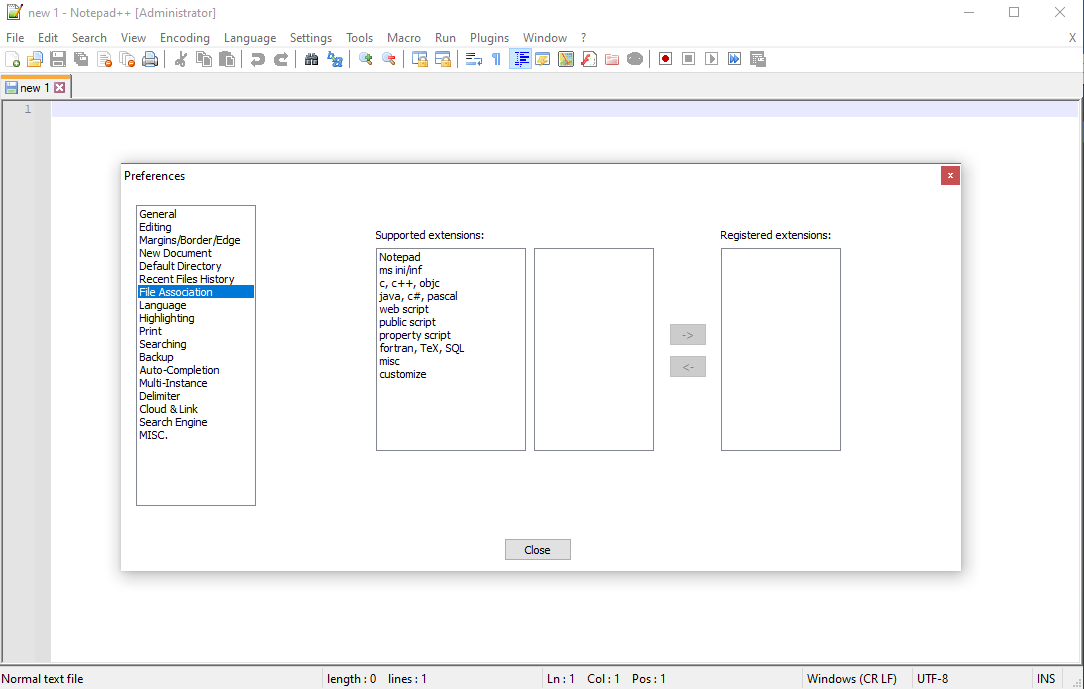The image size is (1084, 689).
Task: Pick 'customize' in Supported extensions list
Action: click(x=403, y=374)
